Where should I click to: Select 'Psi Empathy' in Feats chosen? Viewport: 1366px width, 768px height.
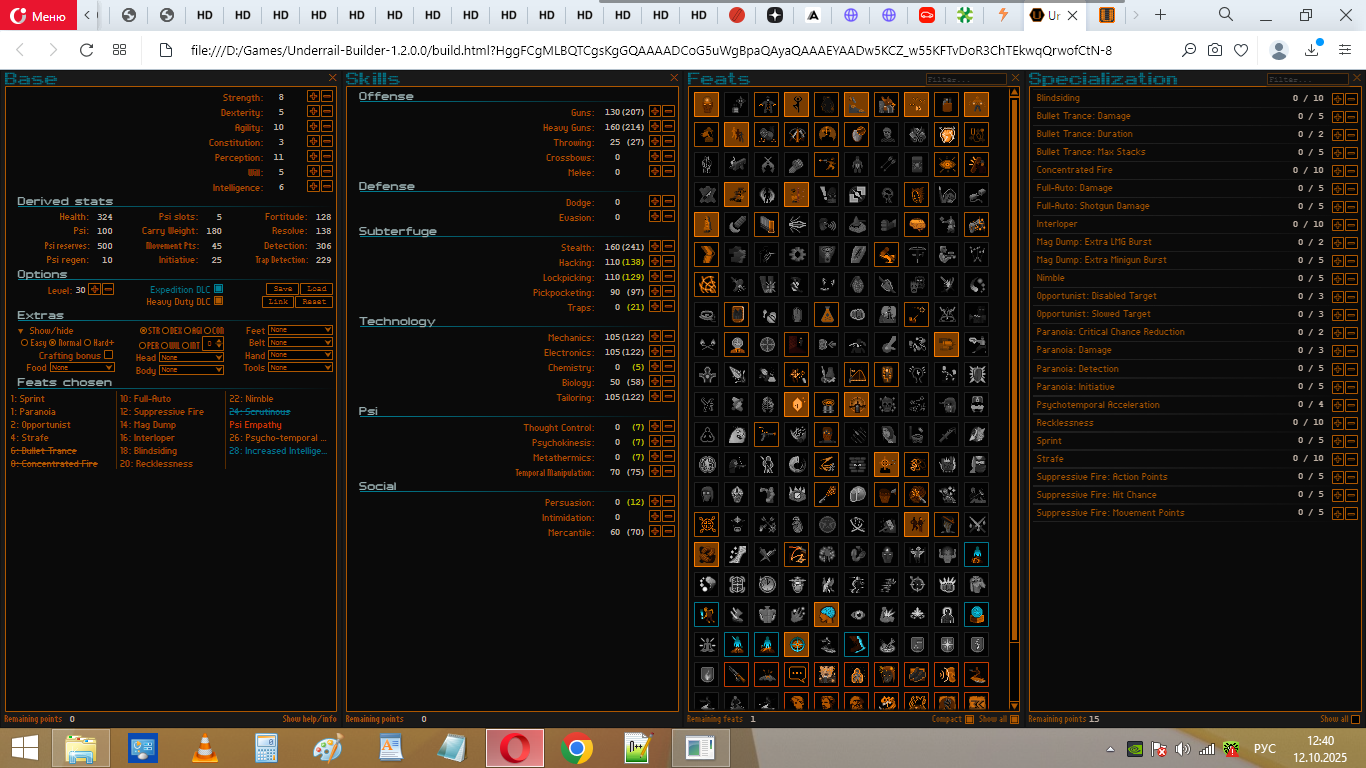tap(256, 425)
